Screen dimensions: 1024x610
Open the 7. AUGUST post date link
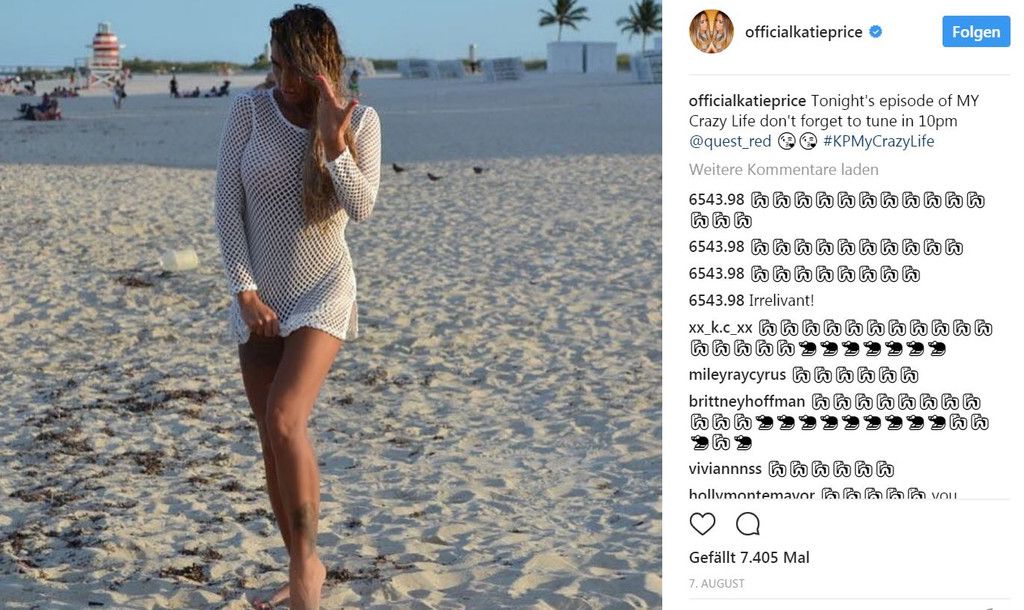tap(716, 584)
